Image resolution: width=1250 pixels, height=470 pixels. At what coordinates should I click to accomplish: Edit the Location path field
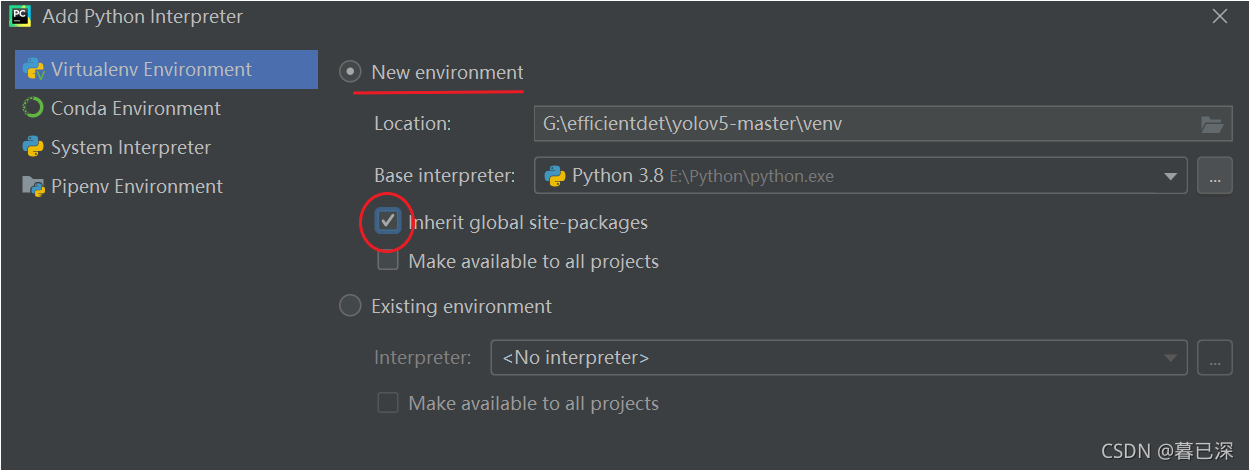tap(883, 124)
